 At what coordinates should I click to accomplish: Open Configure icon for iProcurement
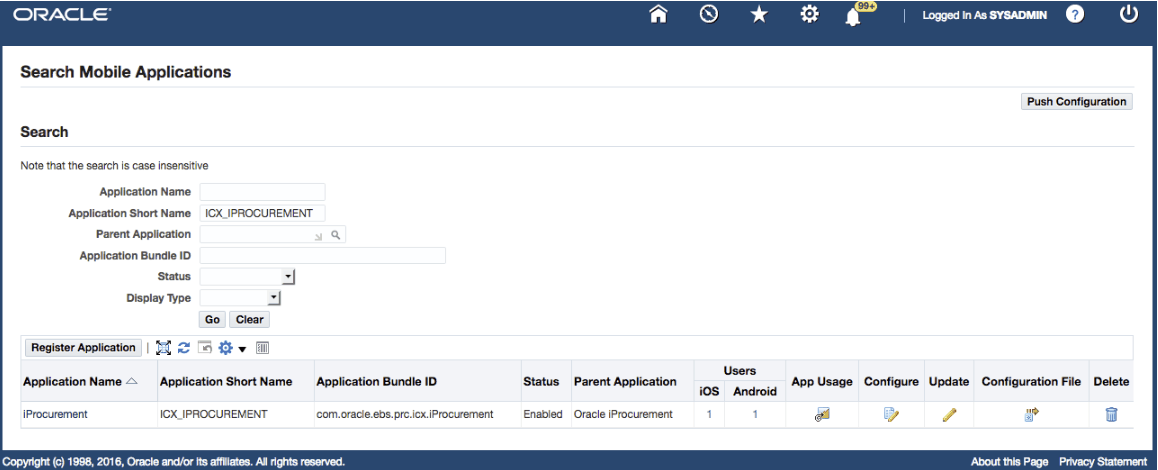891,415
